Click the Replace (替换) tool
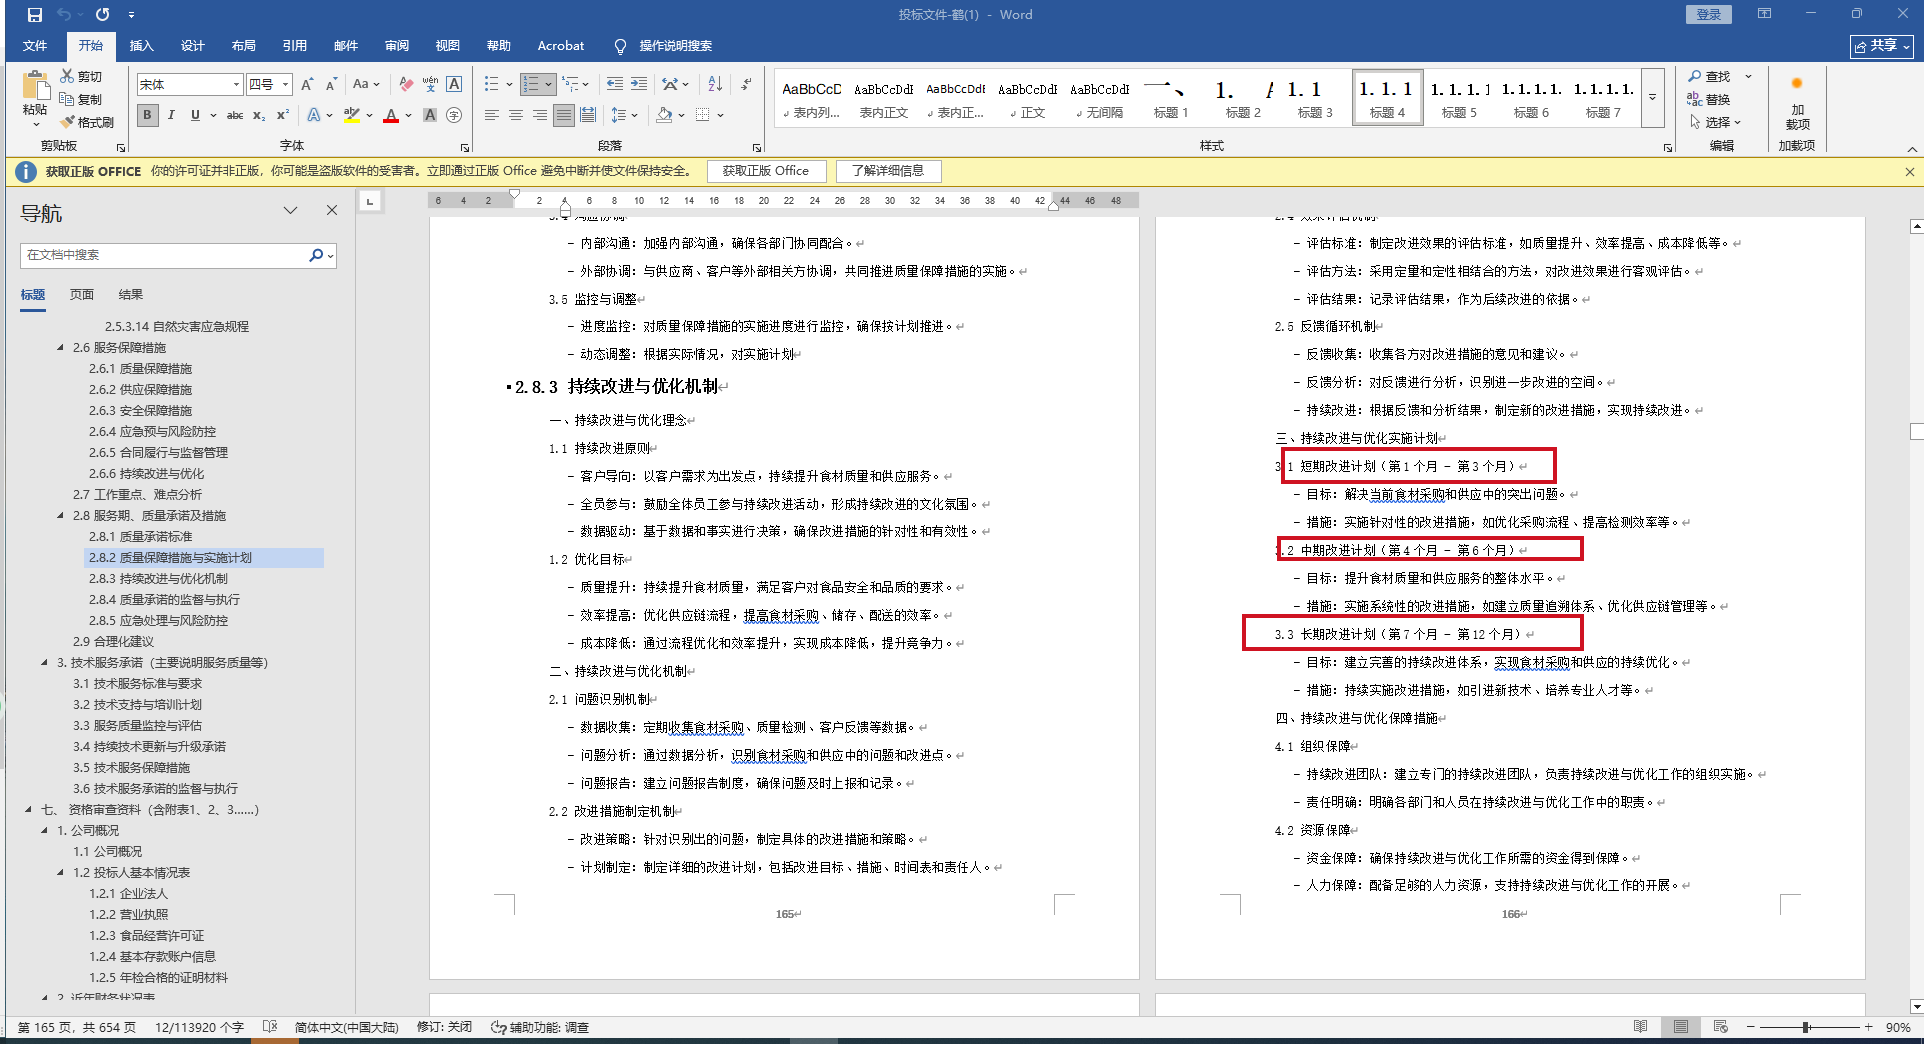The image size is (1924, 1044). pos(1709,99)
